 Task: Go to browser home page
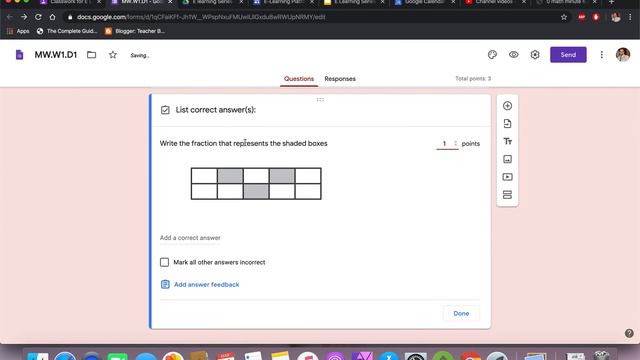[52, 17]
